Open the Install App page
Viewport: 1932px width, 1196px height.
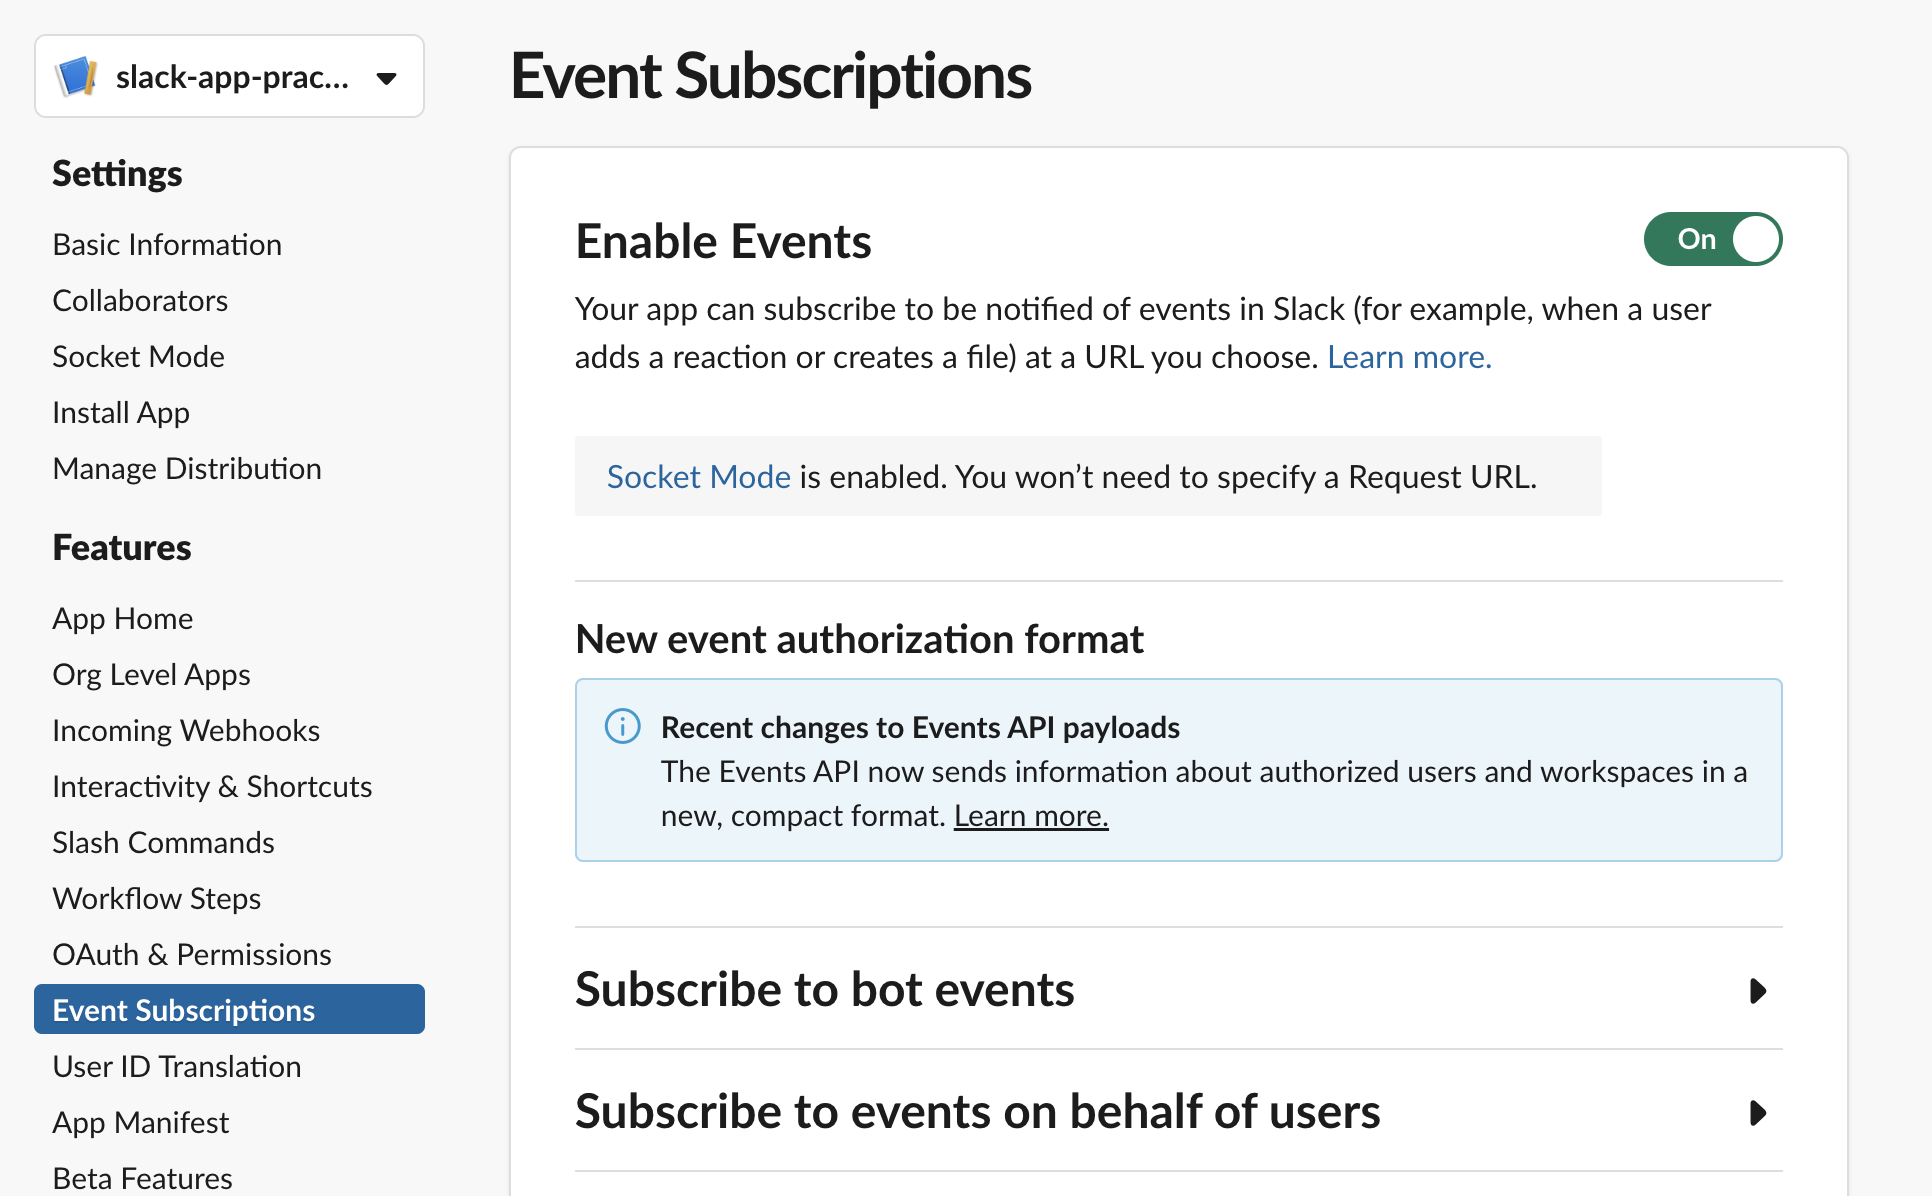click(120, 412)
